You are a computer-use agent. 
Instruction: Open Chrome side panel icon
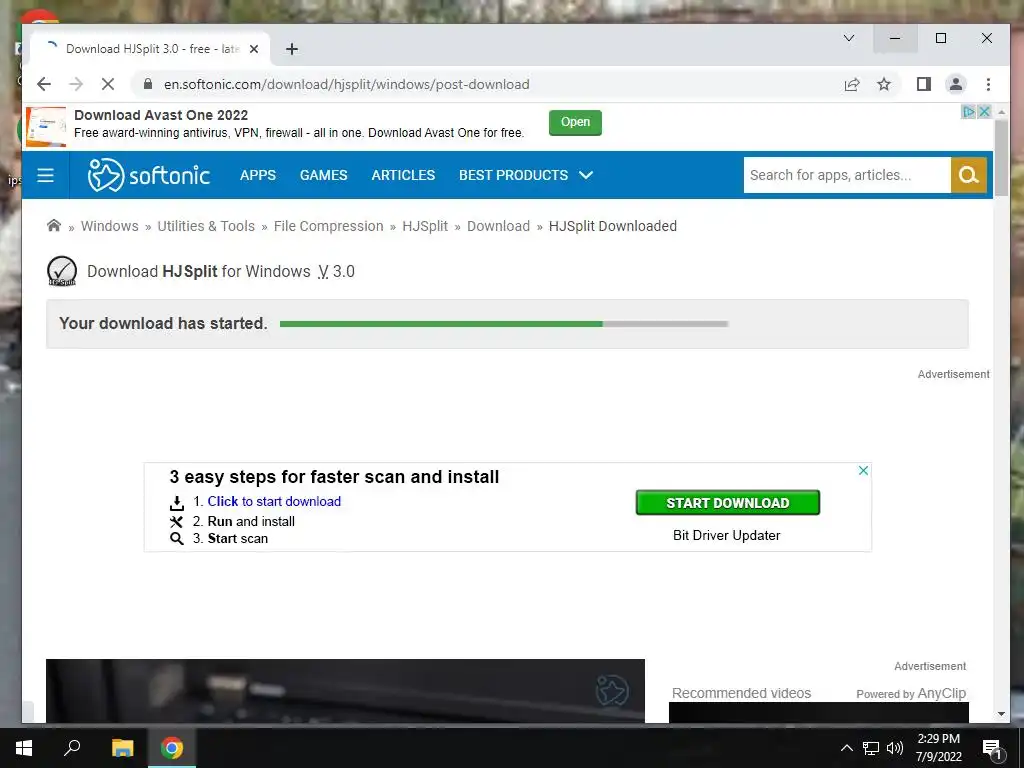click(x=923, y=84)
